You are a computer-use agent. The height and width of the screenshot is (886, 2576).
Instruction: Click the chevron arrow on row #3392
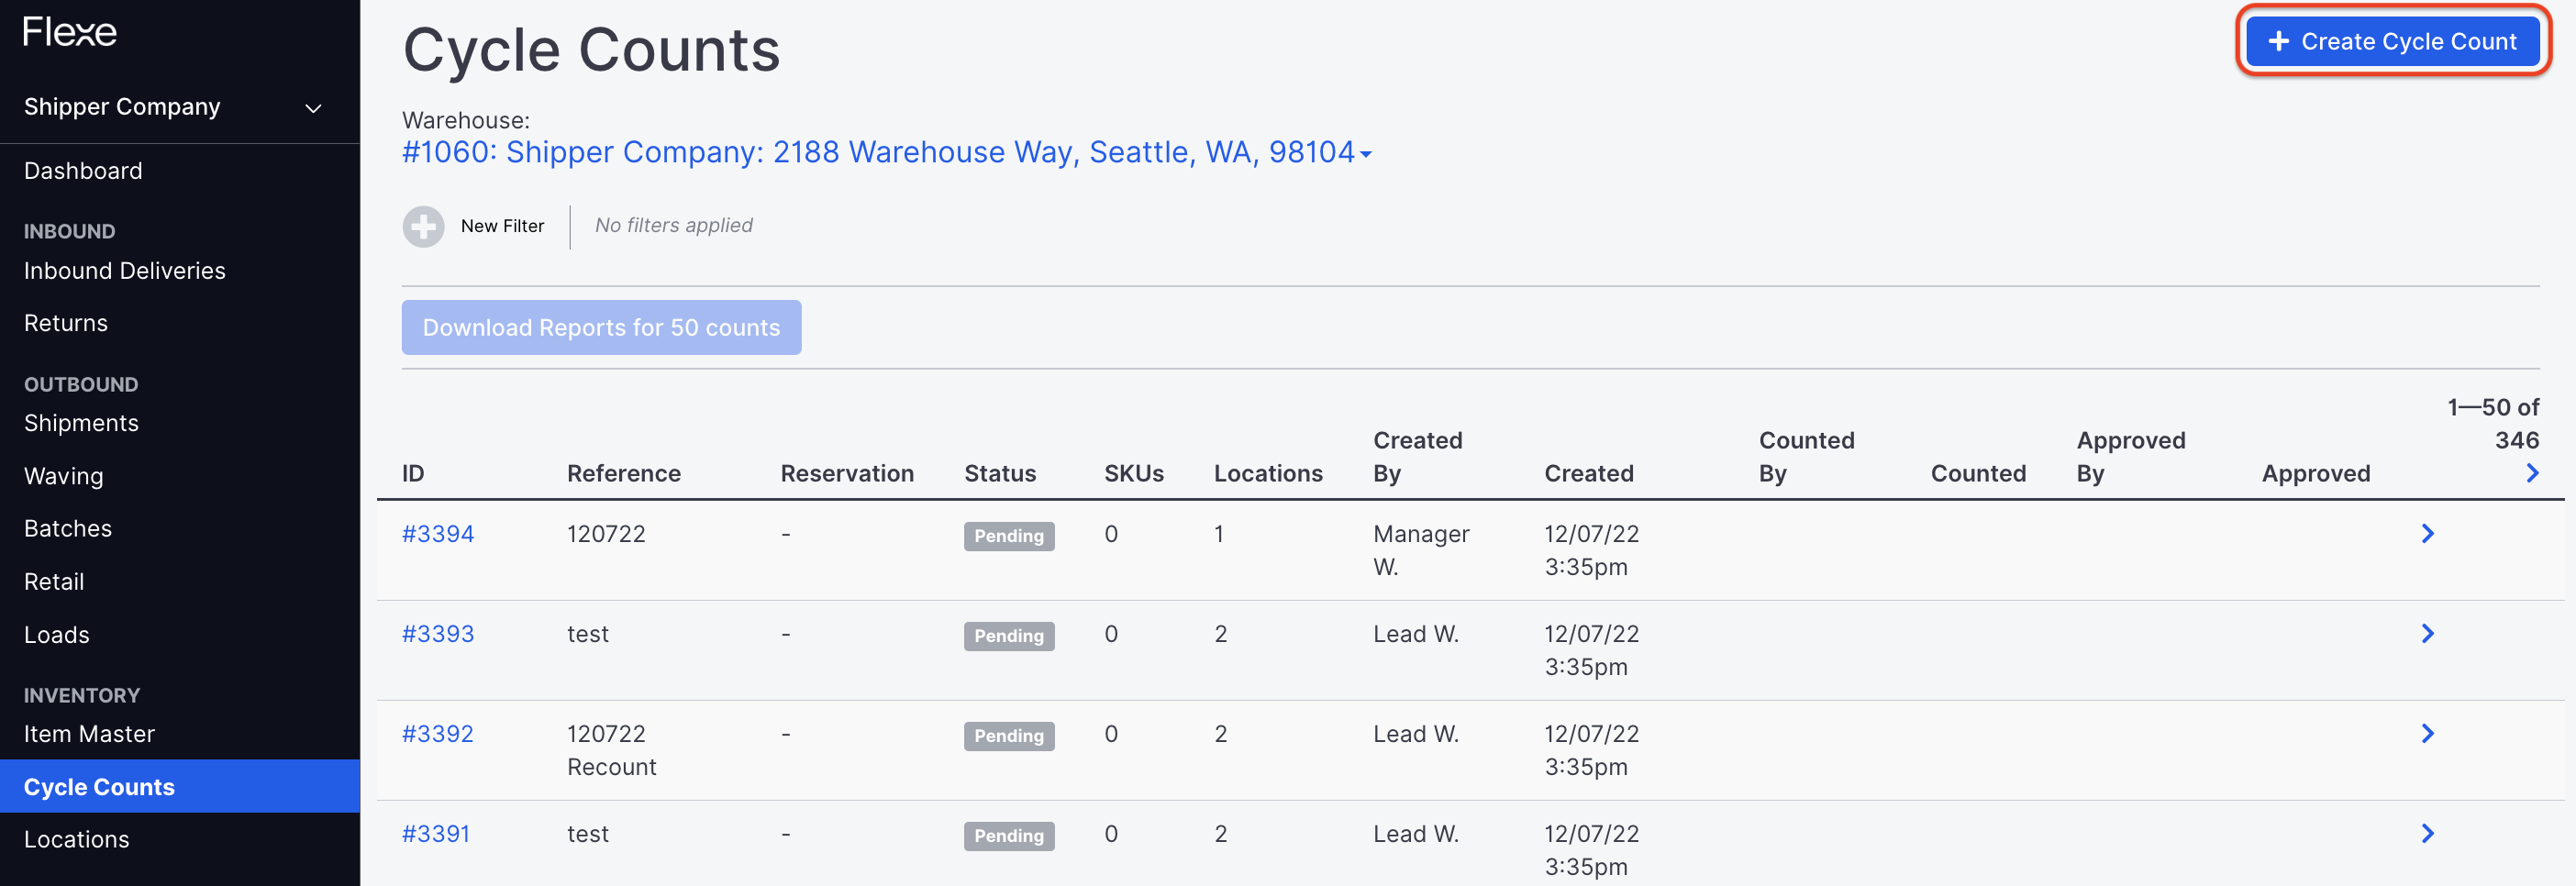click(x=2428, y=733)
